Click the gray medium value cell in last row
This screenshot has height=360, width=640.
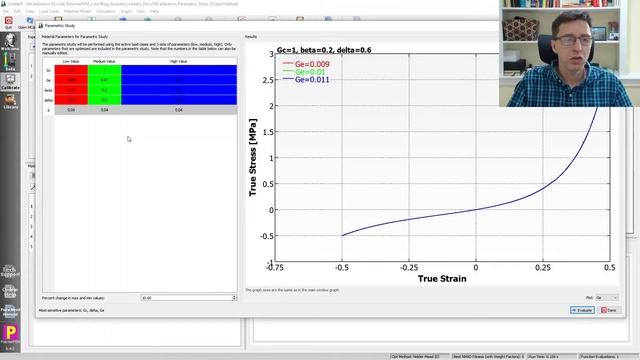click(104, 110)
